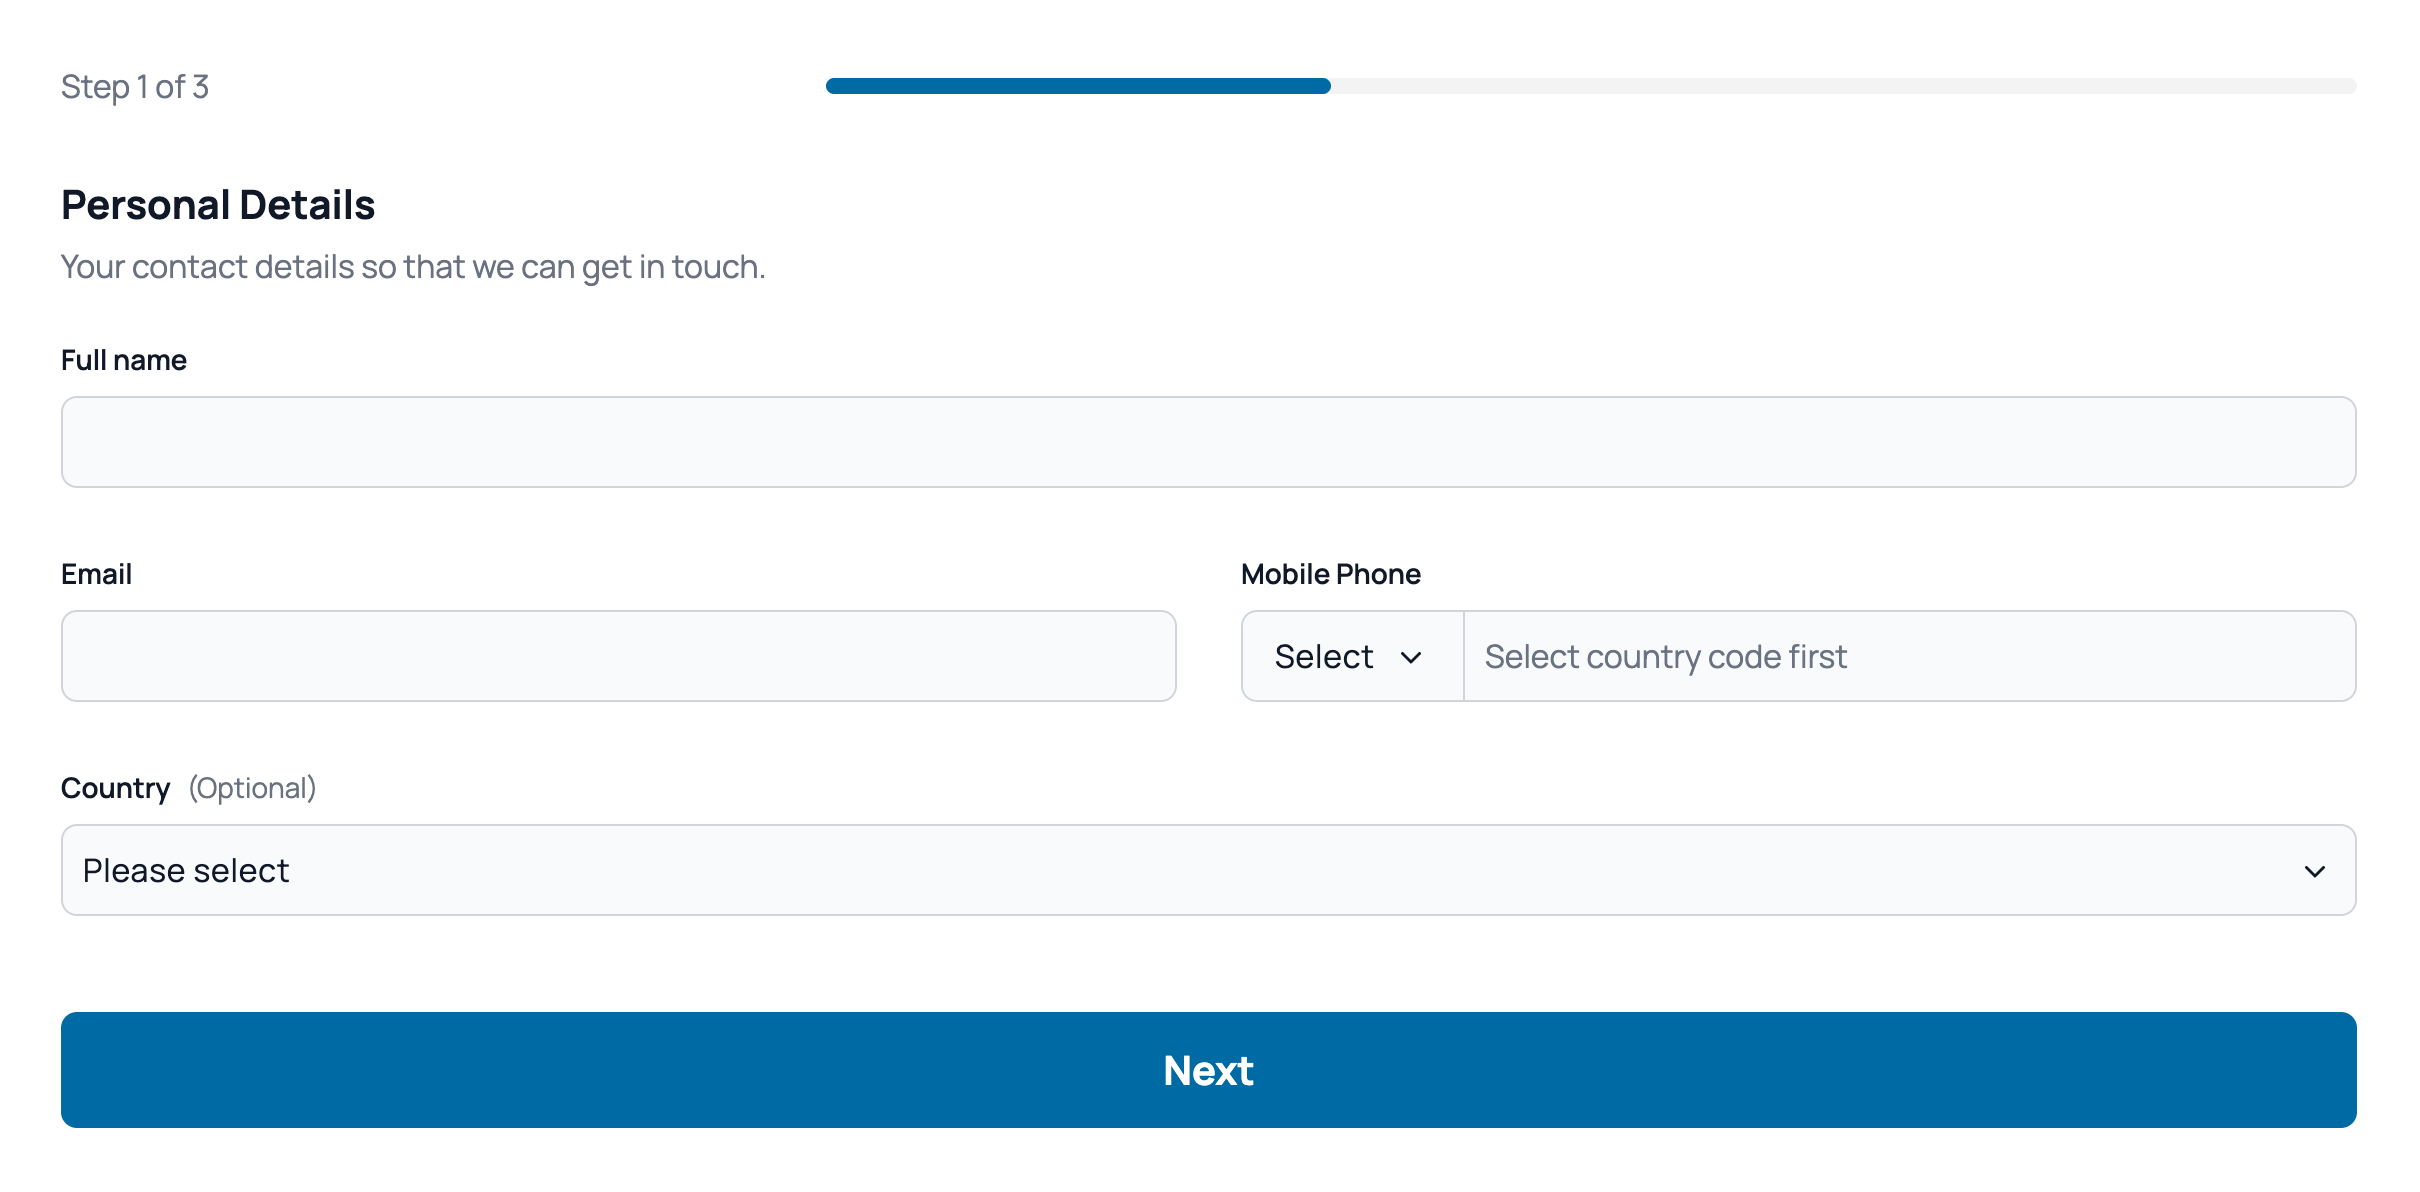This screenshot has width=2420, height=1192.
Task: Click the Personal Details heading
Action: pyautogui.click(x=218, y=205)
